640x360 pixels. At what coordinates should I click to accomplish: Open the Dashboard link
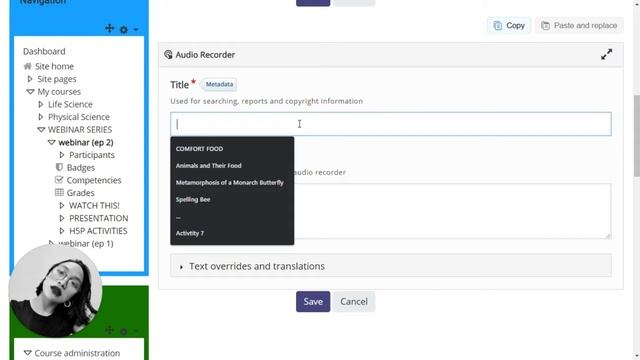pyautogui.click(x=44, y=51)
